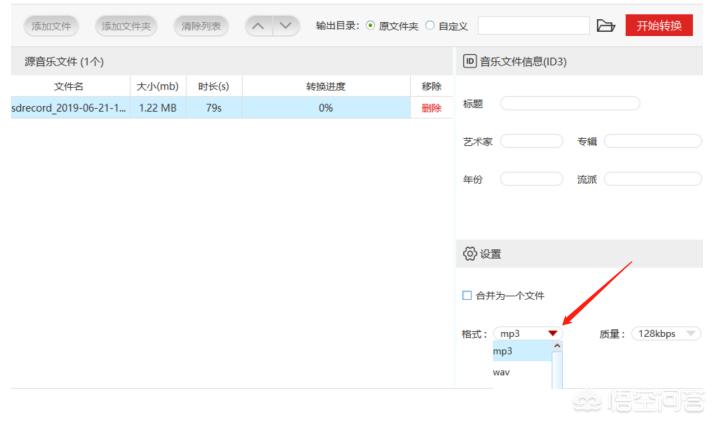Click the 艺术家 artist input field
Image resolution: width=718 pixels, height=425 pixels.
click(532, 141)
